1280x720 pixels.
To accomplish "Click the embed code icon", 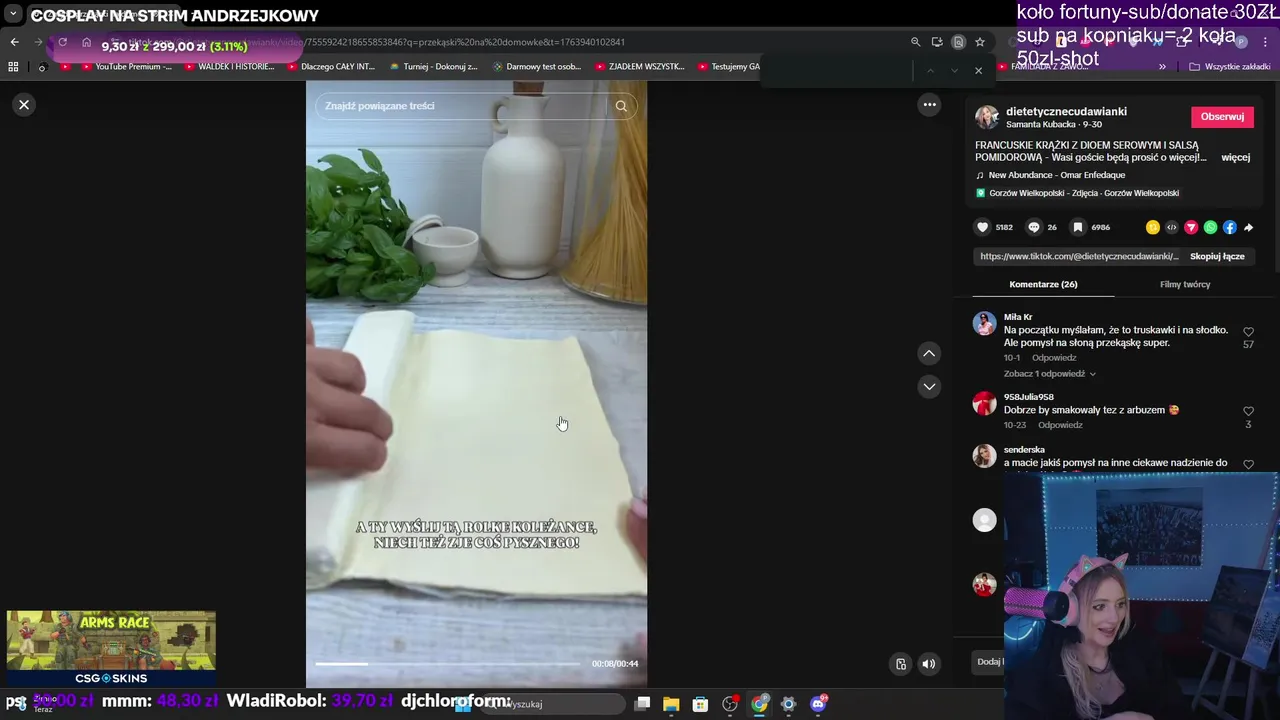I will pos(1172,227).
